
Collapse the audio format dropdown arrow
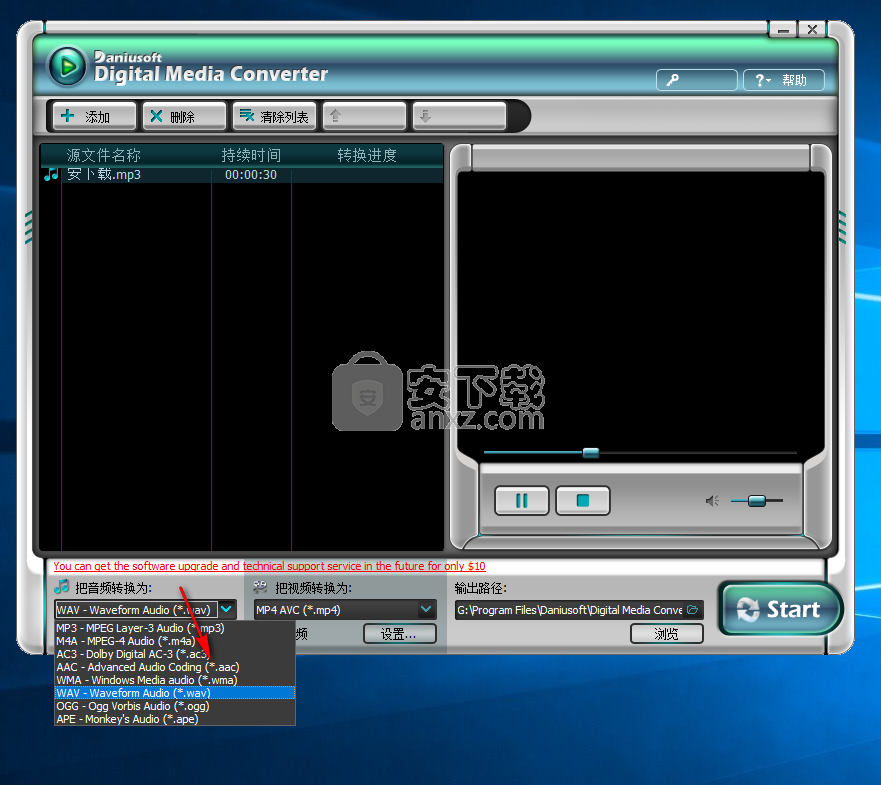(x=227, y=609)
